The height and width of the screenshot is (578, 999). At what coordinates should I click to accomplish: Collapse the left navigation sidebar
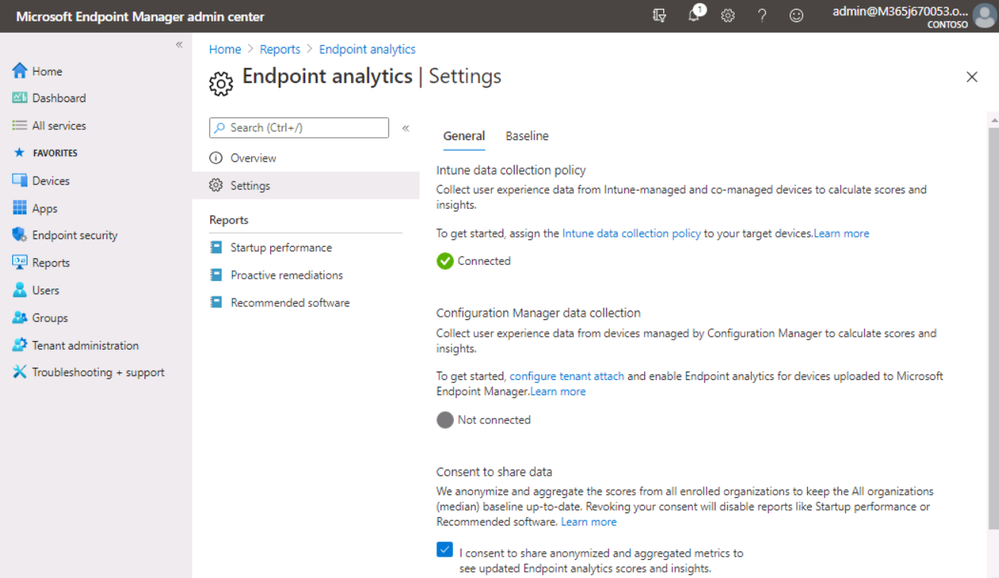(x=179, y=45)
